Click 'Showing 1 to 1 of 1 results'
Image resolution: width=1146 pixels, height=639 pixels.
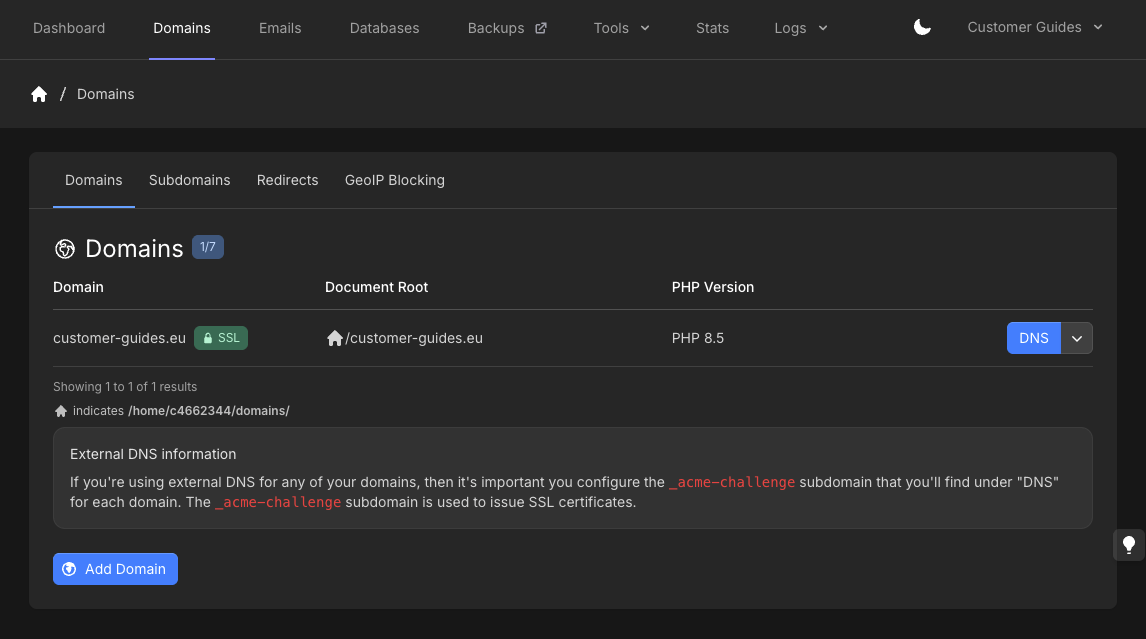[125, 387]
